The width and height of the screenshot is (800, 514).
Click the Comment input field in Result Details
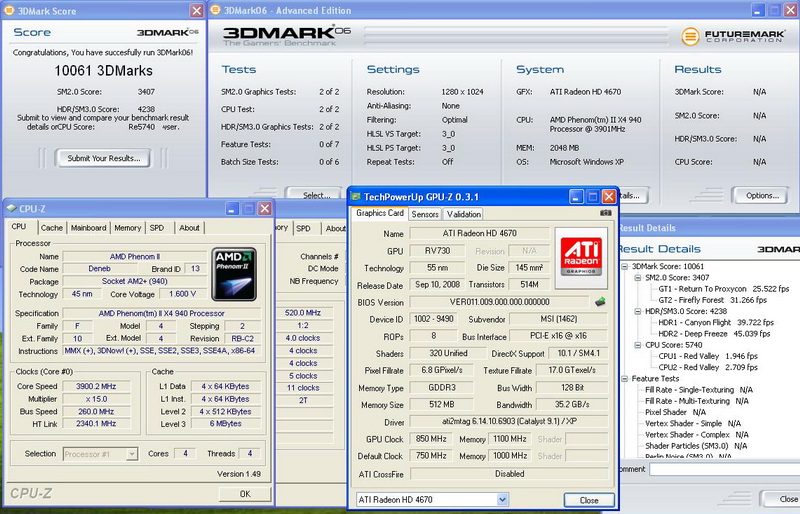pos(724,469)
